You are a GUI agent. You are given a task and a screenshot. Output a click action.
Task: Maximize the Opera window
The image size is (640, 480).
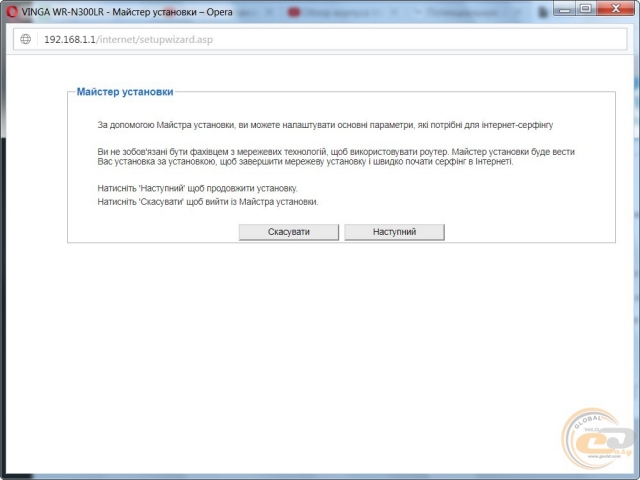coord(585,8)
